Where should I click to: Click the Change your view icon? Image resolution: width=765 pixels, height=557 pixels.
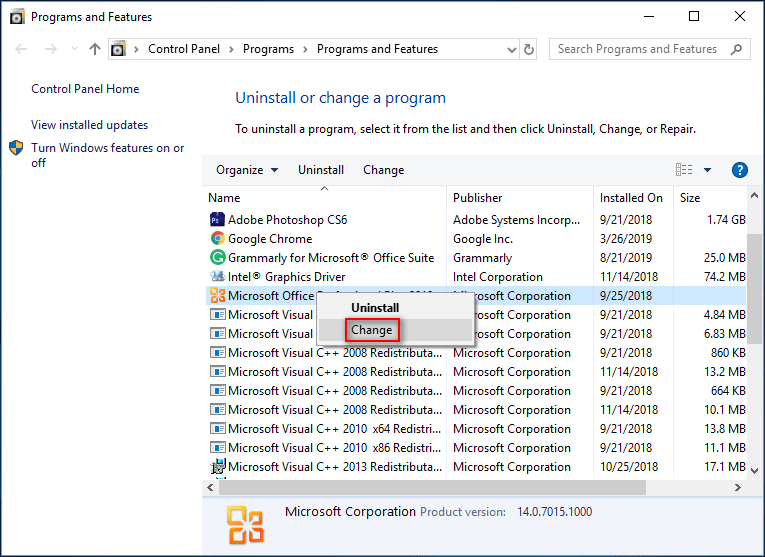pyautogui.click(x=684, y=170)
